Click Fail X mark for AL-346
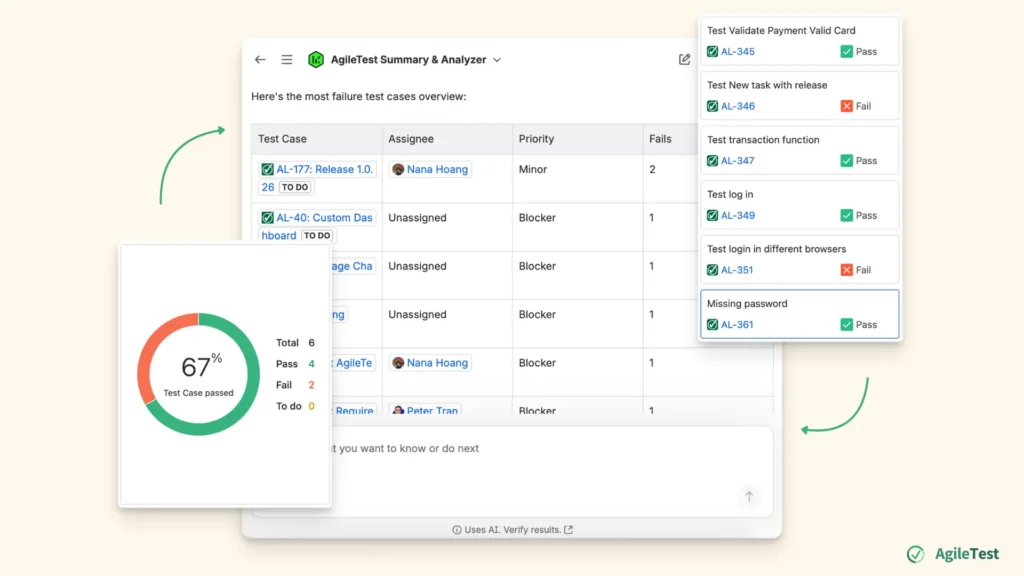The height and width of the screenshot is (576, 1024). [x=846, y=106]
